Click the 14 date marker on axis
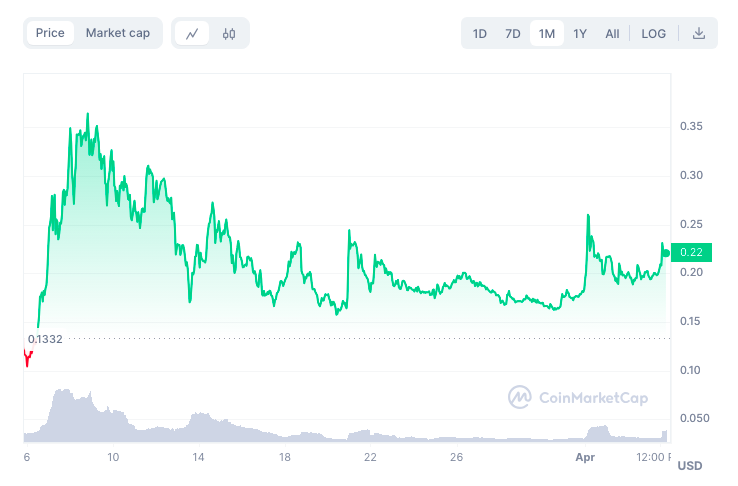The image size is (738, 486). [x=199, y=457]
